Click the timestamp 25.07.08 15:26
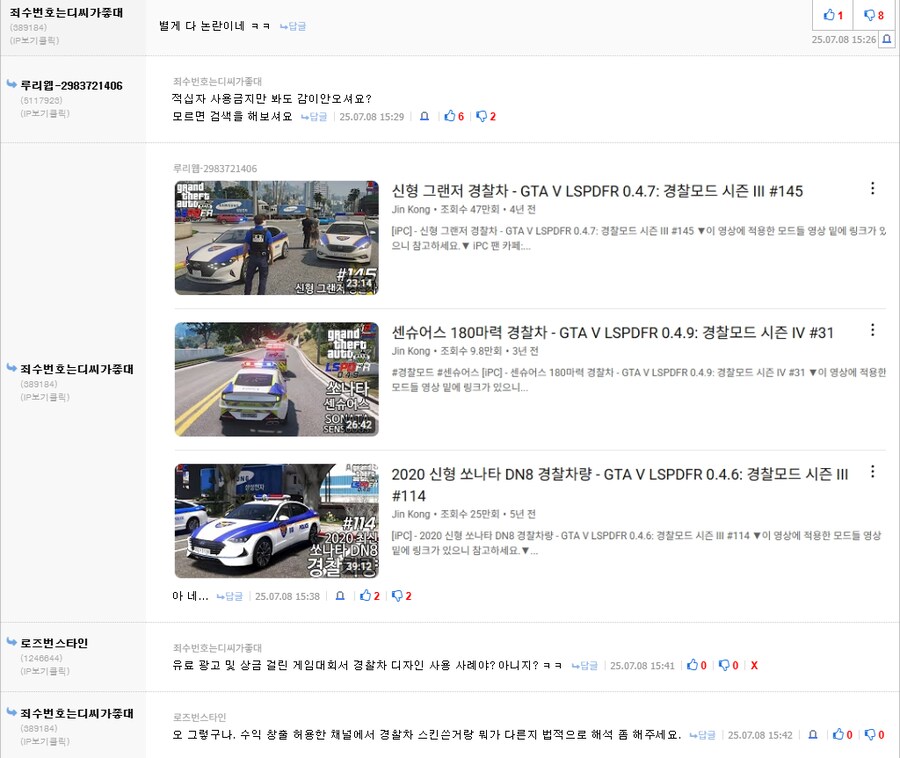Viewport: 900px width, 758px height. [844, 39]
